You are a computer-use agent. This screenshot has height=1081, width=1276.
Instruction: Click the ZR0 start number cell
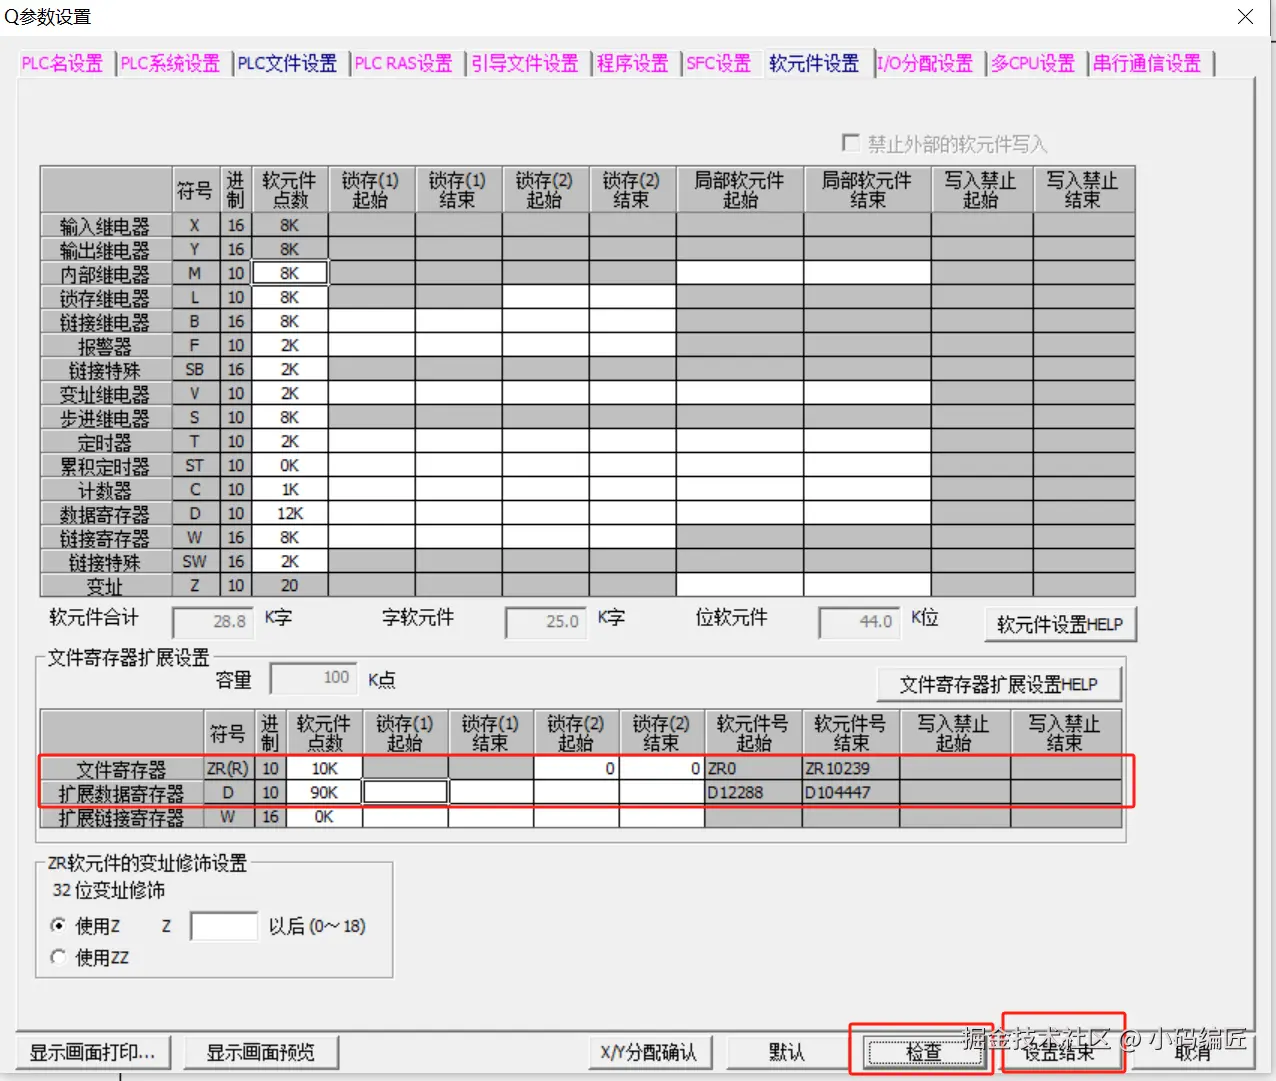[753, 768]
